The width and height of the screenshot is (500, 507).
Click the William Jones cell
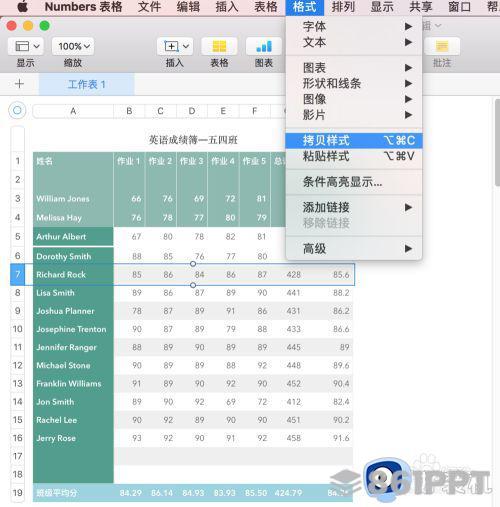(x=73, y=199)
